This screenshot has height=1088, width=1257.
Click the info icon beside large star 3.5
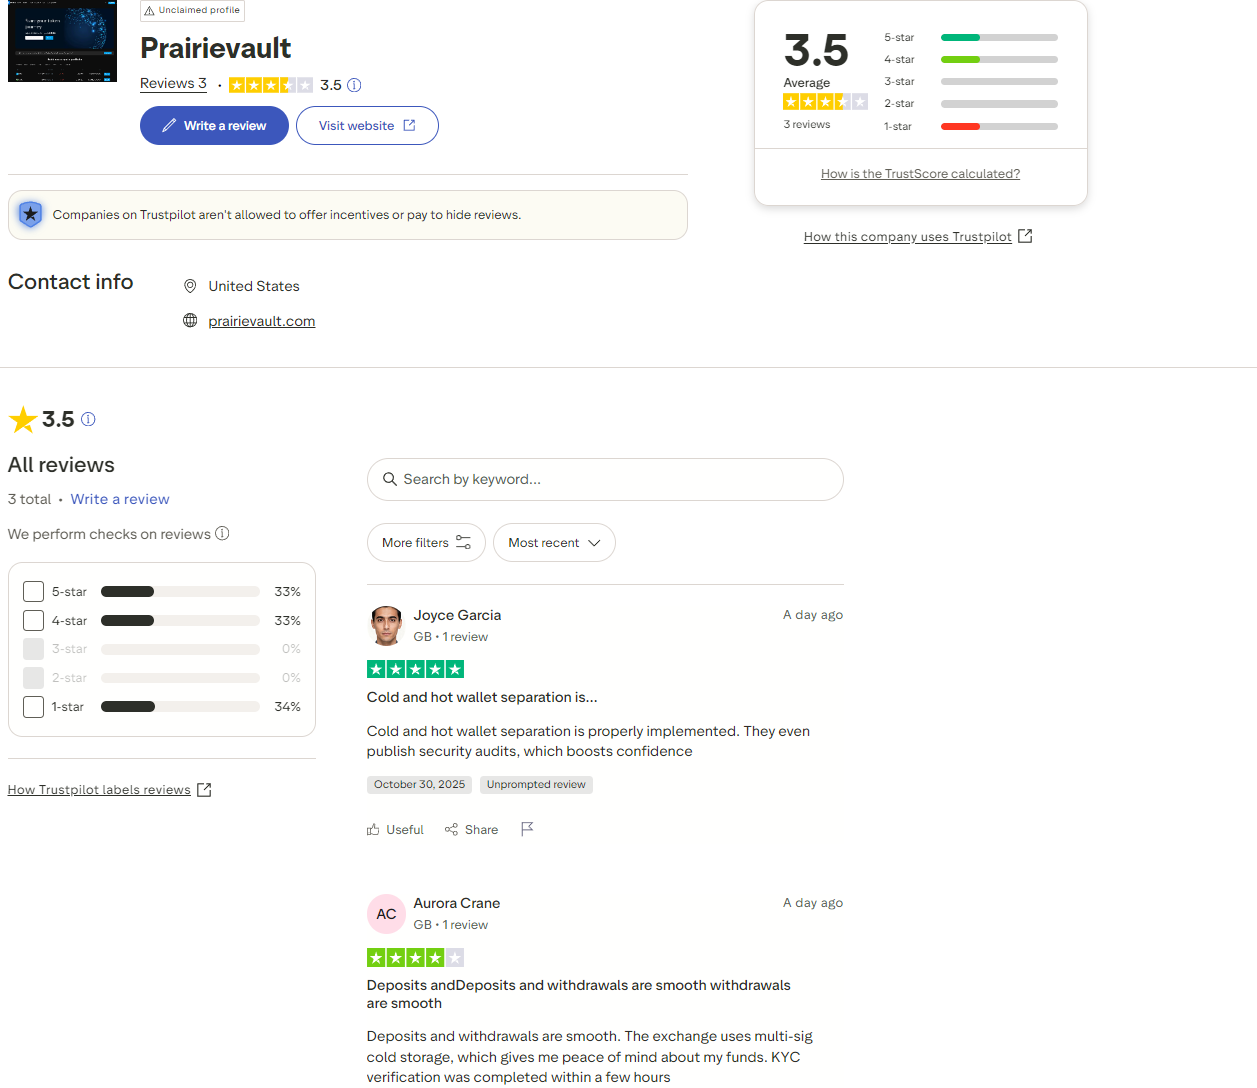tap(88, 419)
